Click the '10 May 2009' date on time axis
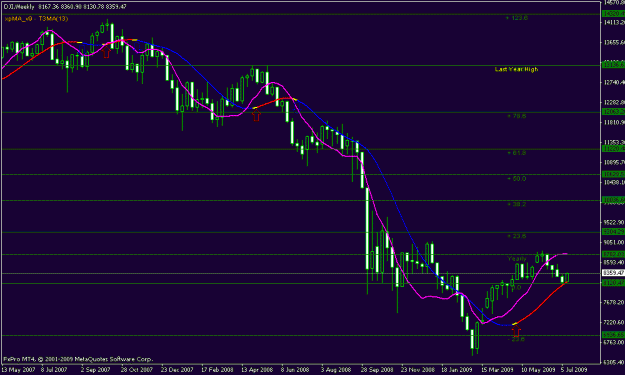Image resolution: width=625 pixels, height=375 pixels. [x=538, y=369]
